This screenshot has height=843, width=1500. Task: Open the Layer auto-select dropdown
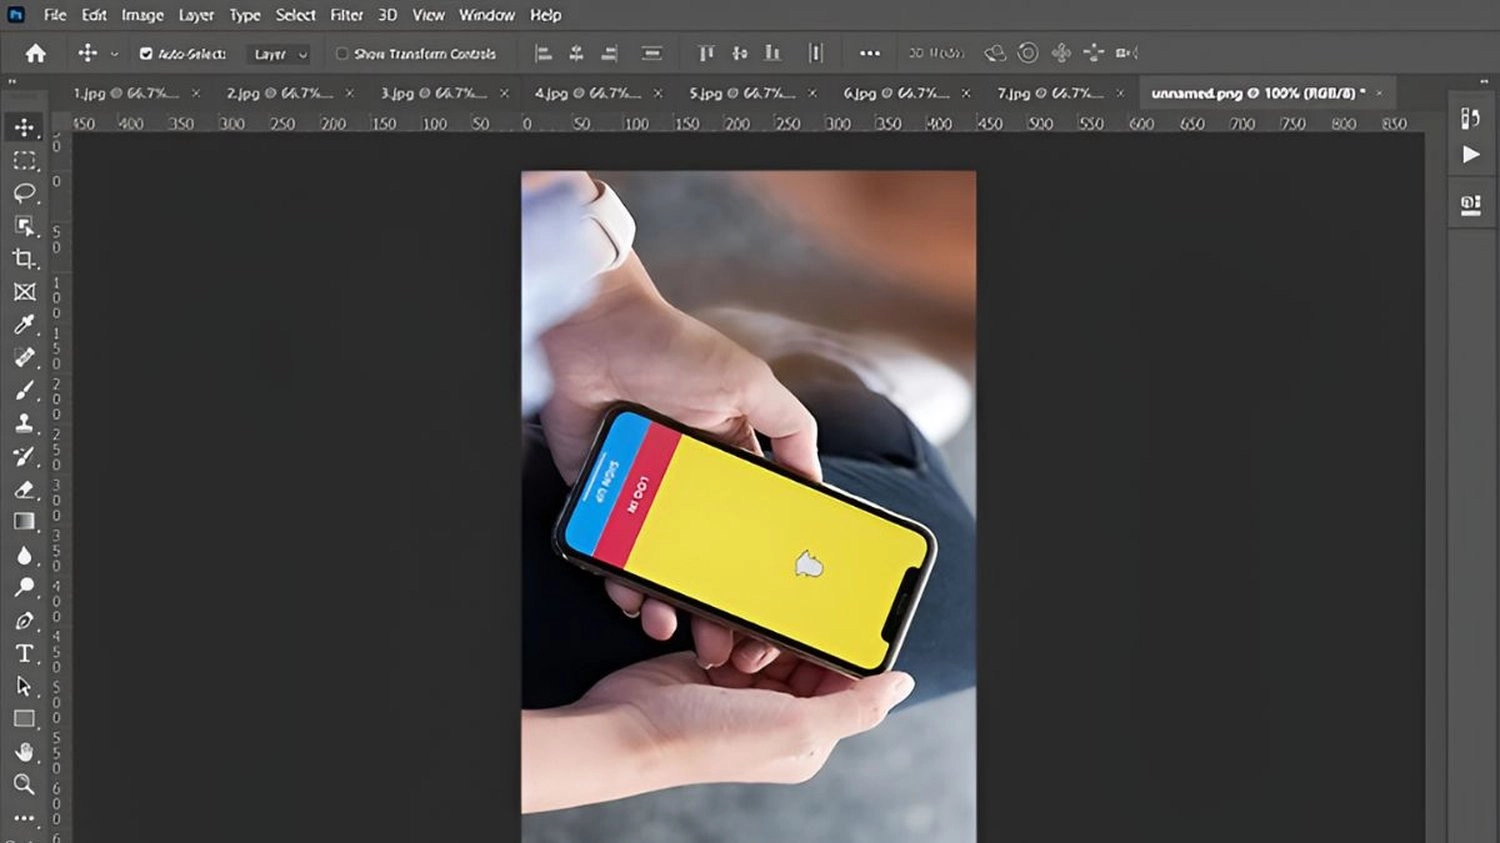(x=280, y=54)
